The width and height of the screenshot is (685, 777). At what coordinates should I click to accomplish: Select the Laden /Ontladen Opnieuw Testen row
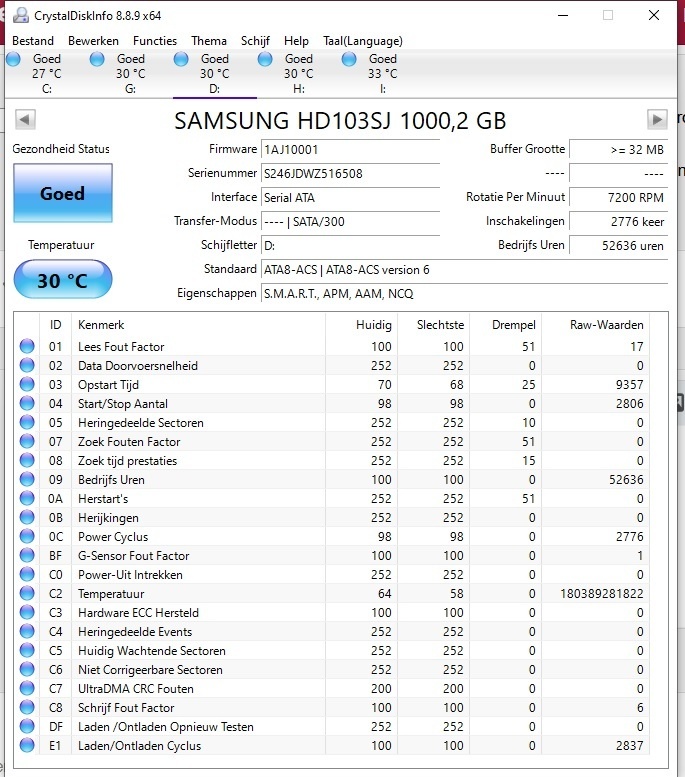332,726
